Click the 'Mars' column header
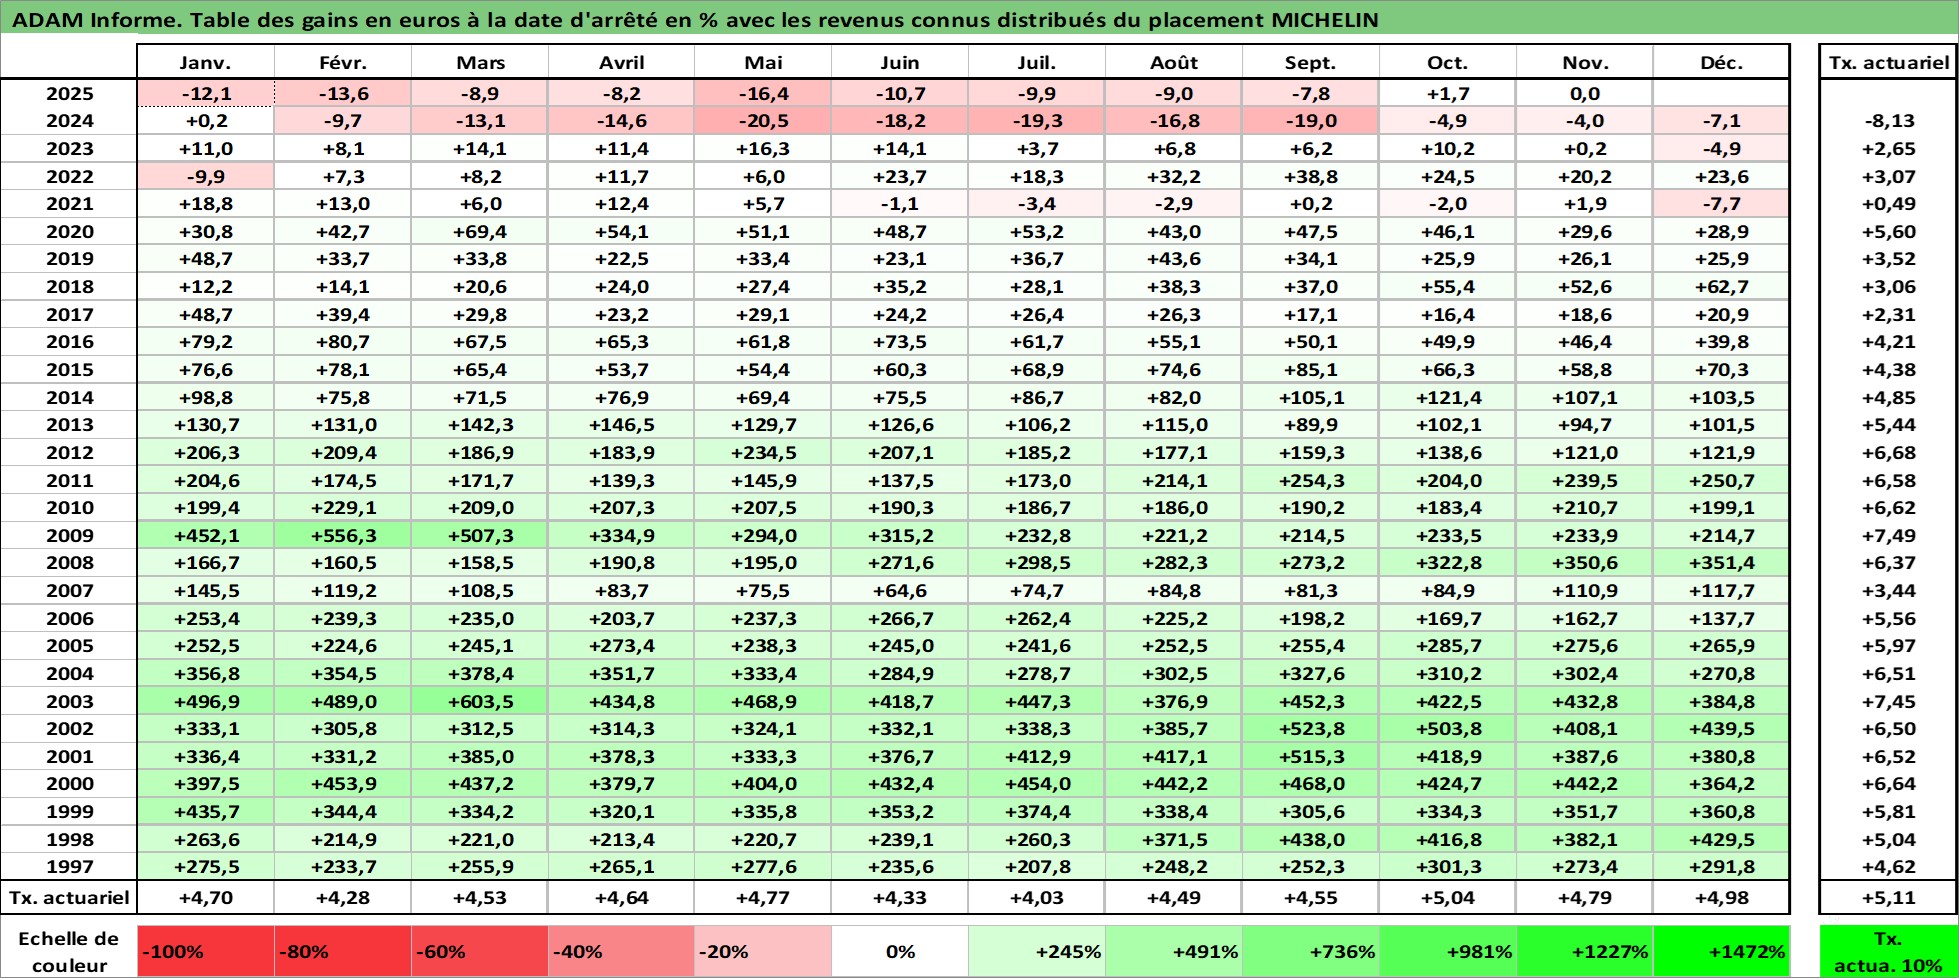 click(x=480, y=62)
